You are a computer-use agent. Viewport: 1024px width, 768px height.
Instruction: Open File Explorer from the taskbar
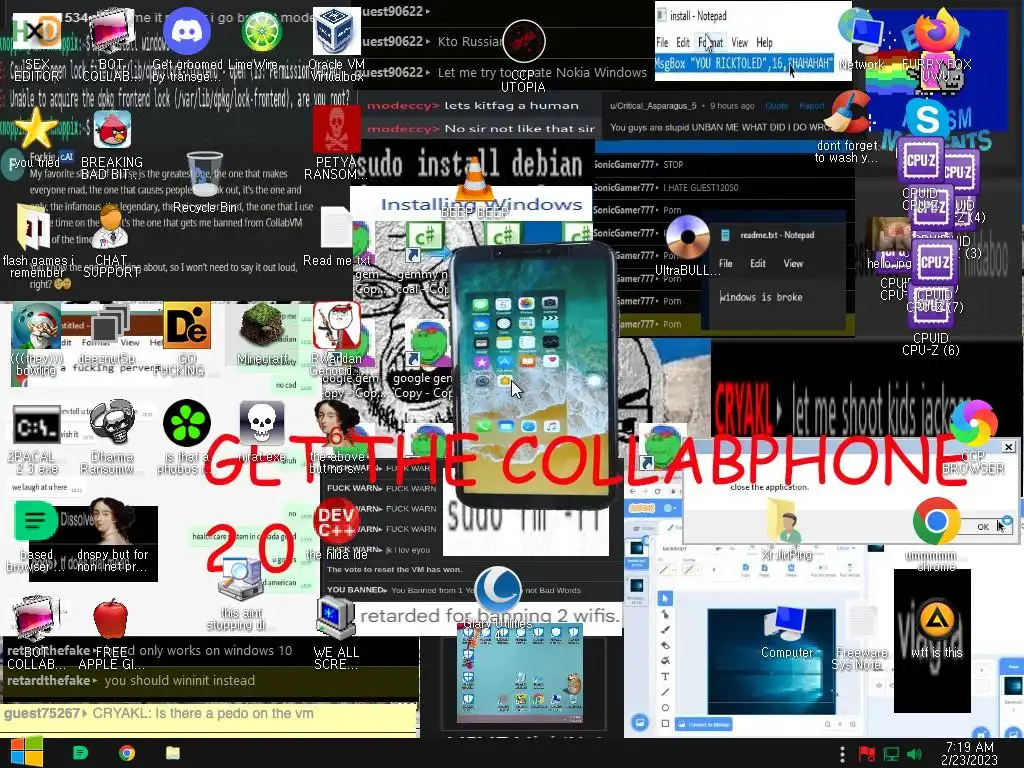pyautogui.click(x=173, y=753)
